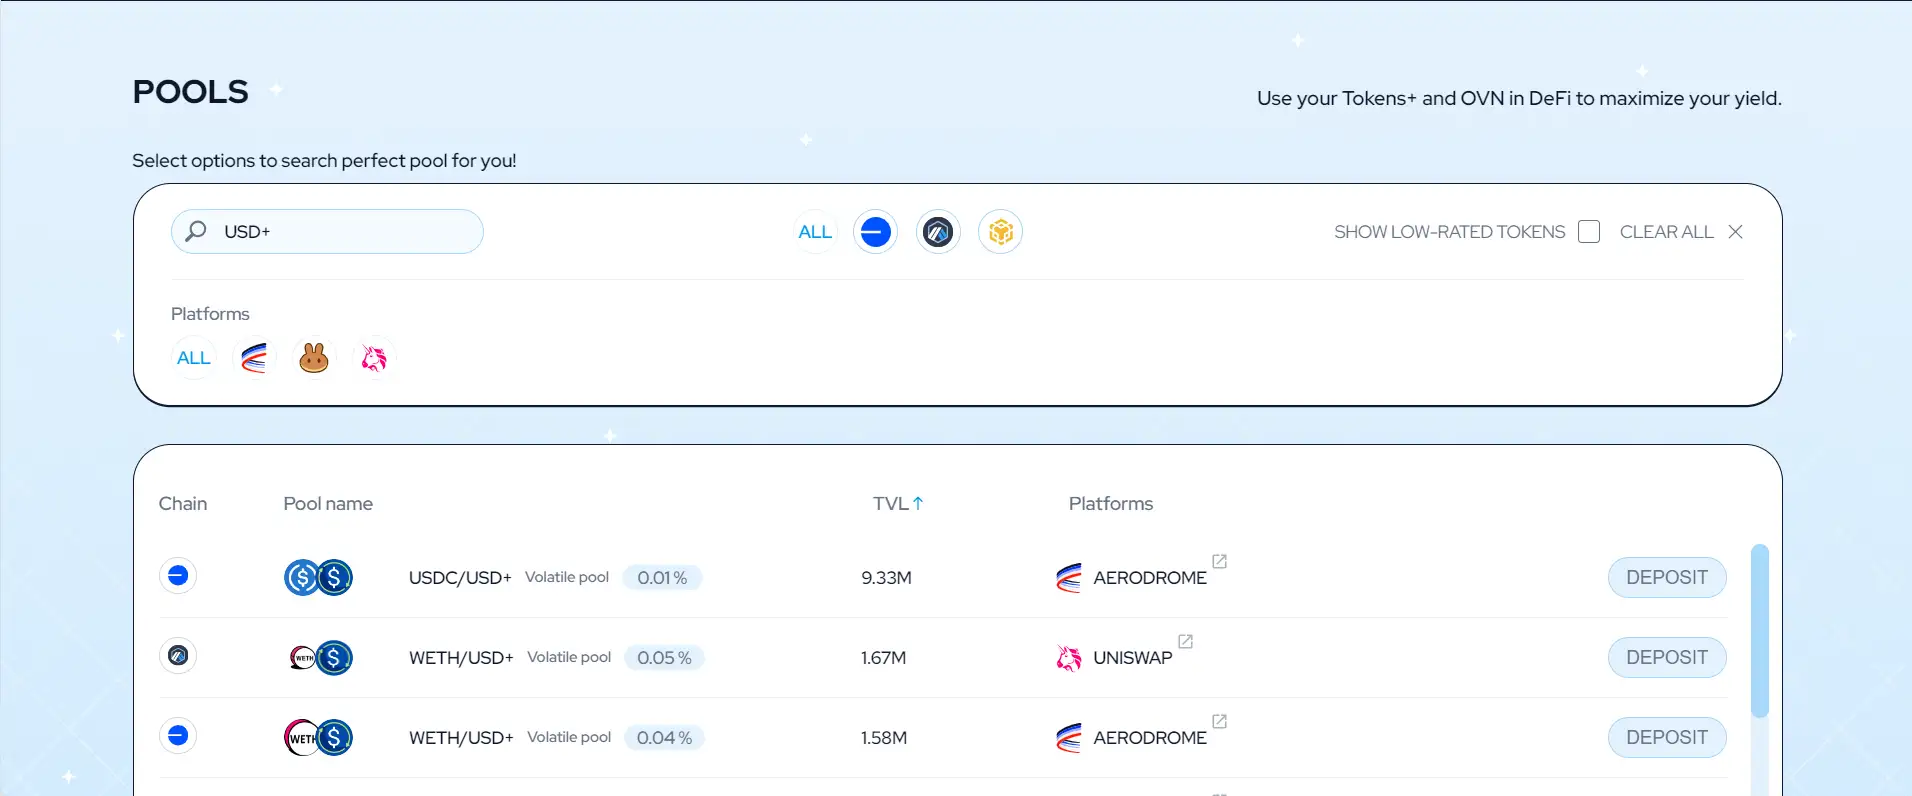Enable Show Low-Rated Tokens checkbox

(x=1588, y=232)
